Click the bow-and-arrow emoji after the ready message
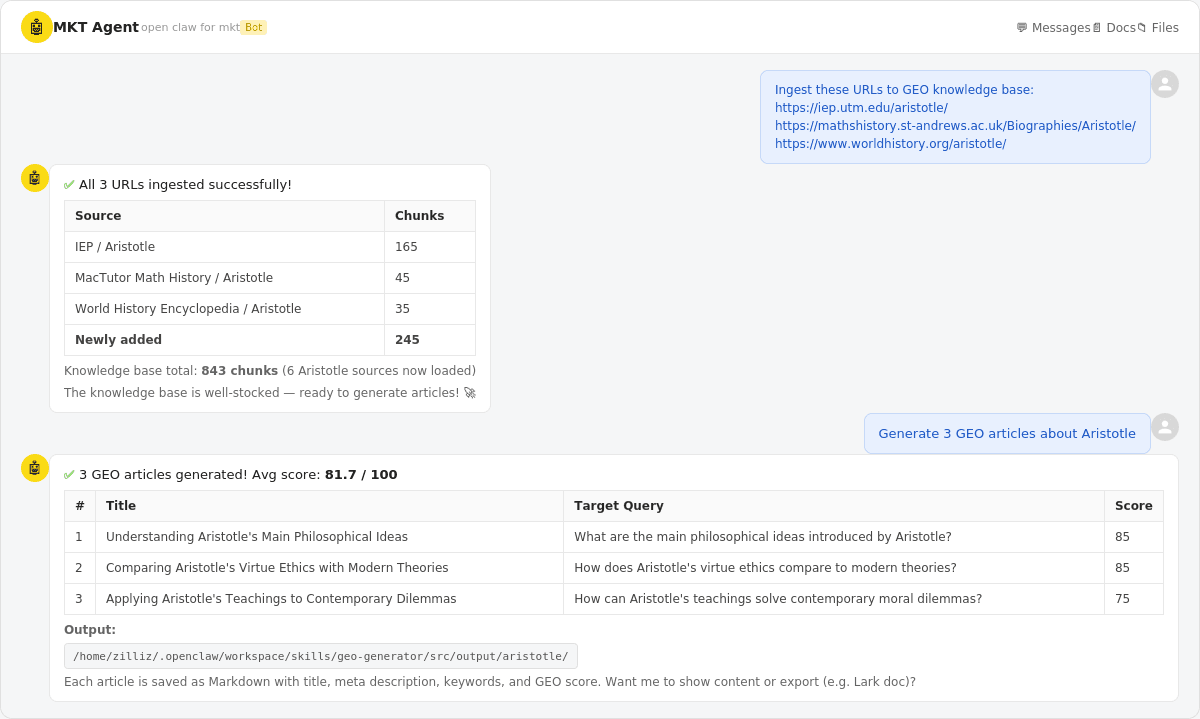 469,392
